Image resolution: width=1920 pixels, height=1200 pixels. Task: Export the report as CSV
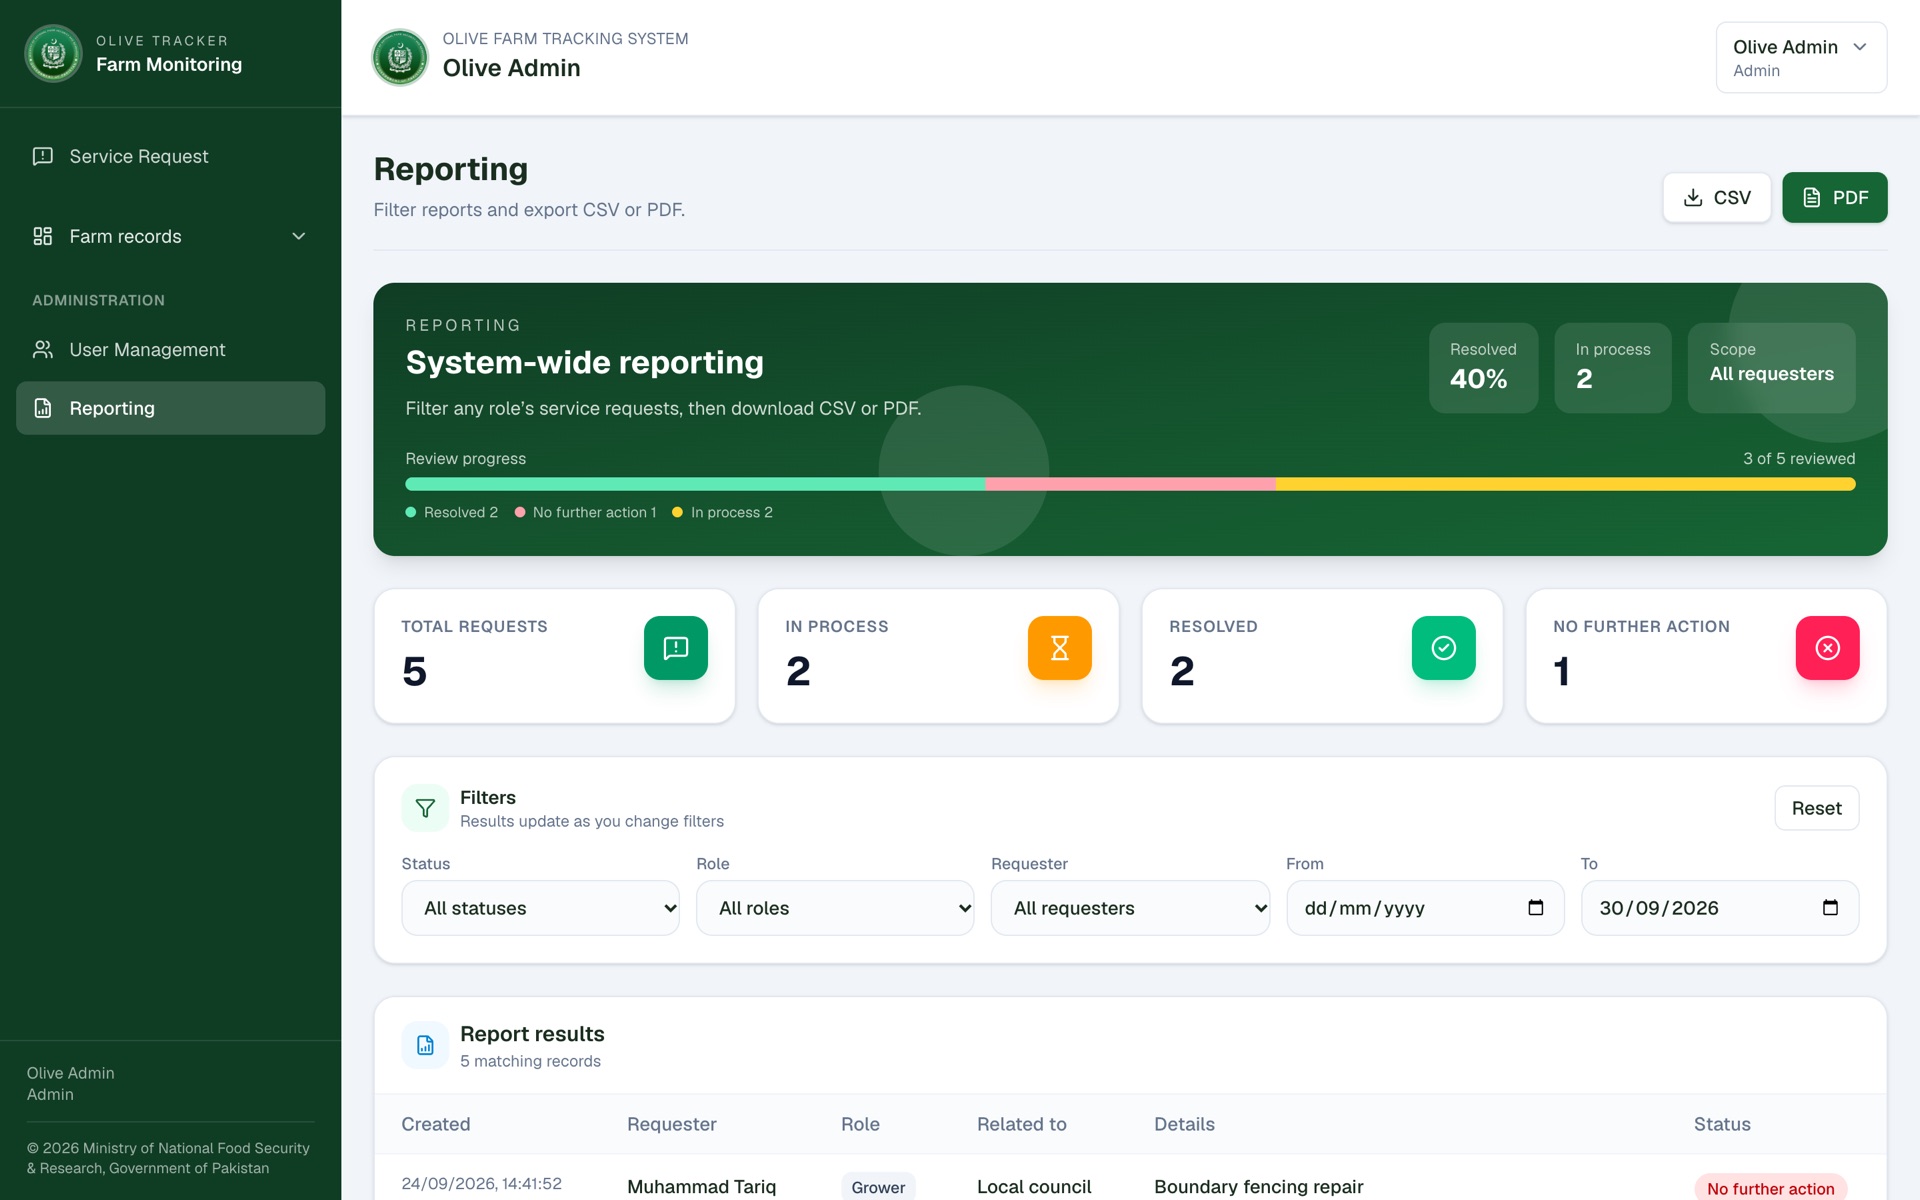coord(1716,197)
